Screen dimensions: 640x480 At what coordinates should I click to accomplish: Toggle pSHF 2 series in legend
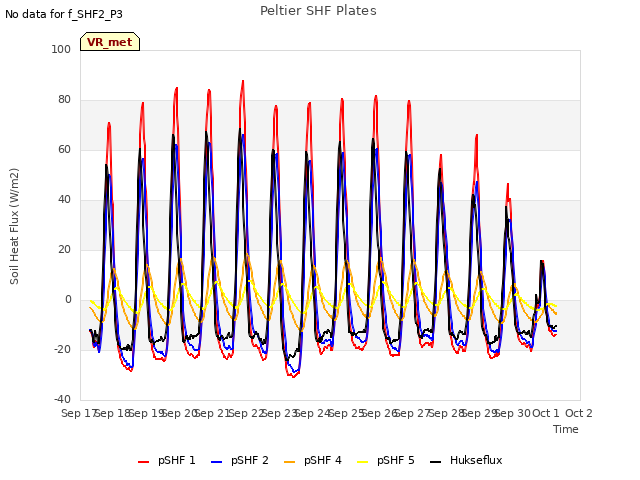coord(240,460)
